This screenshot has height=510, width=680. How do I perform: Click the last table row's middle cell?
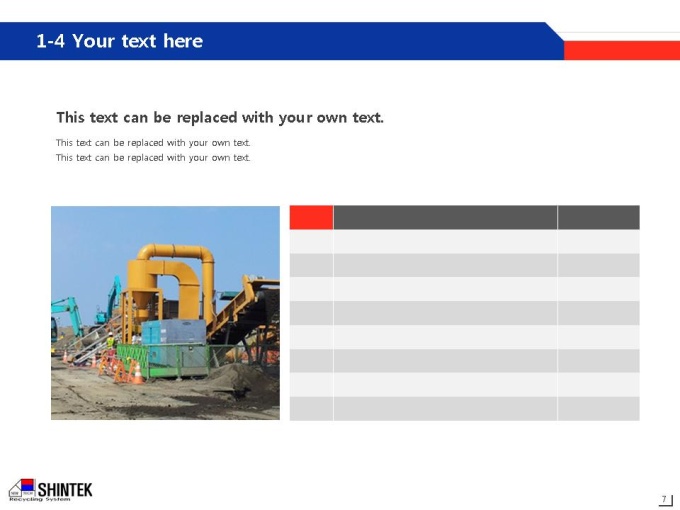point(445,409)
